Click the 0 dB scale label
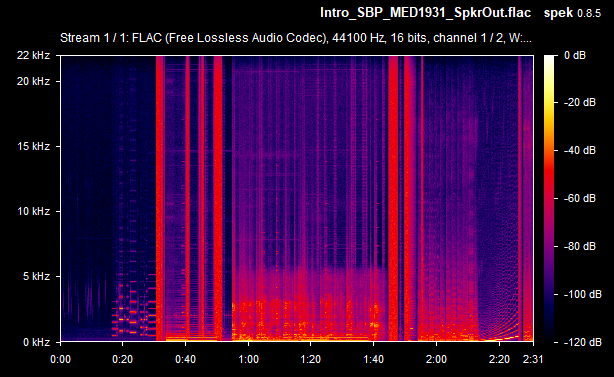 point(575,55)
